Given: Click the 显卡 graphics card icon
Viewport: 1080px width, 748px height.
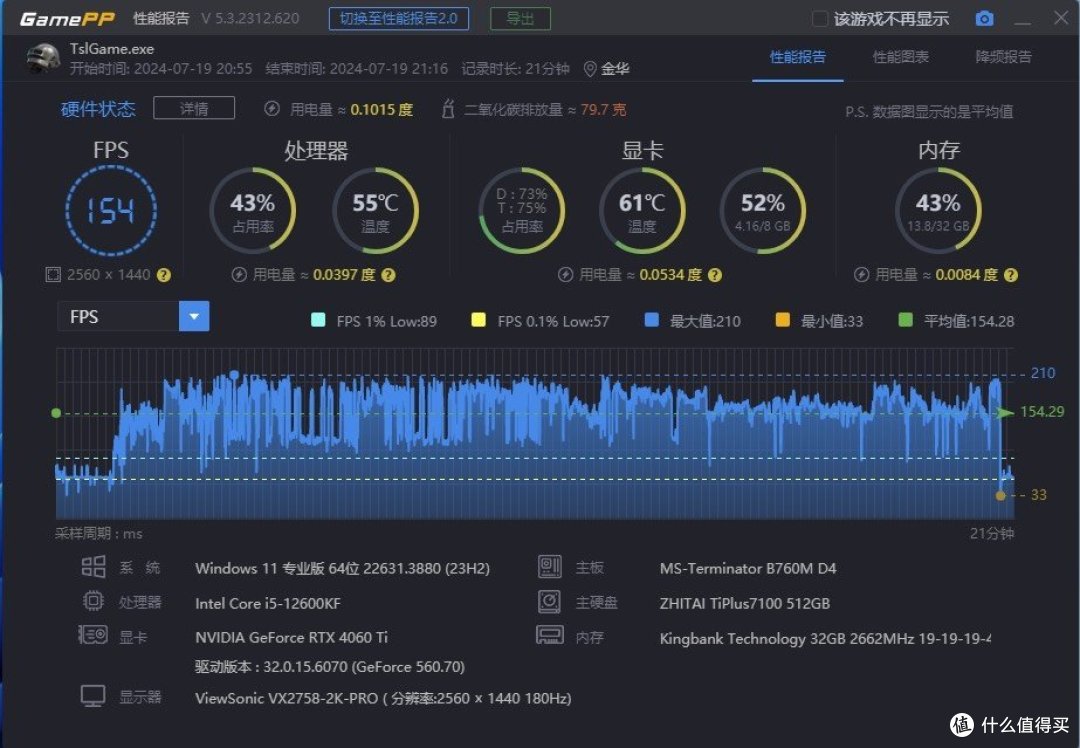Looking at the screenshot, I should point(93,634).
